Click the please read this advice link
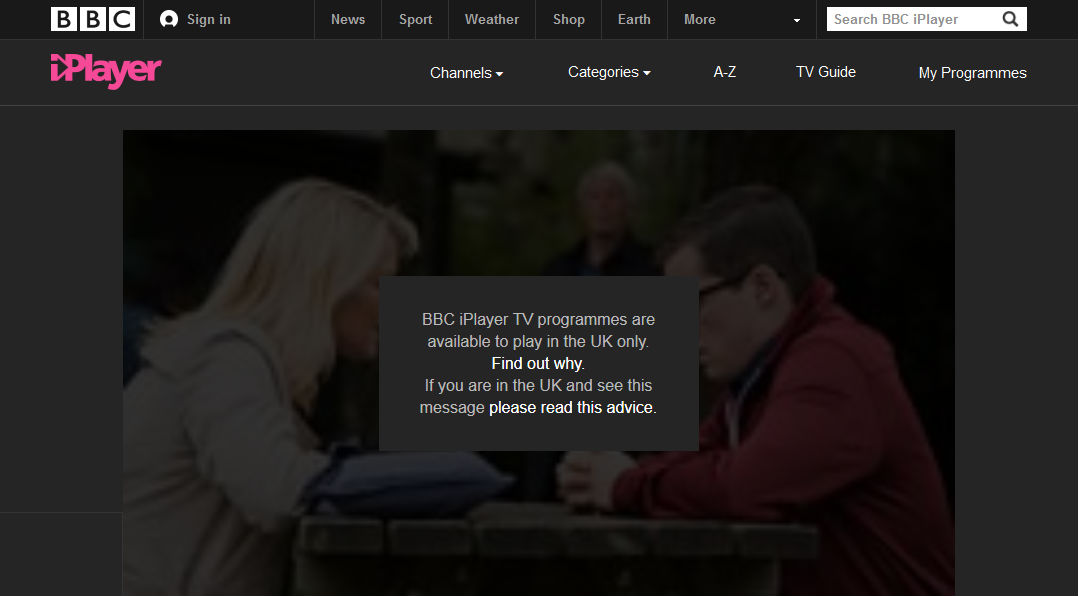The image size is (1078, 596). click(571, 408)
